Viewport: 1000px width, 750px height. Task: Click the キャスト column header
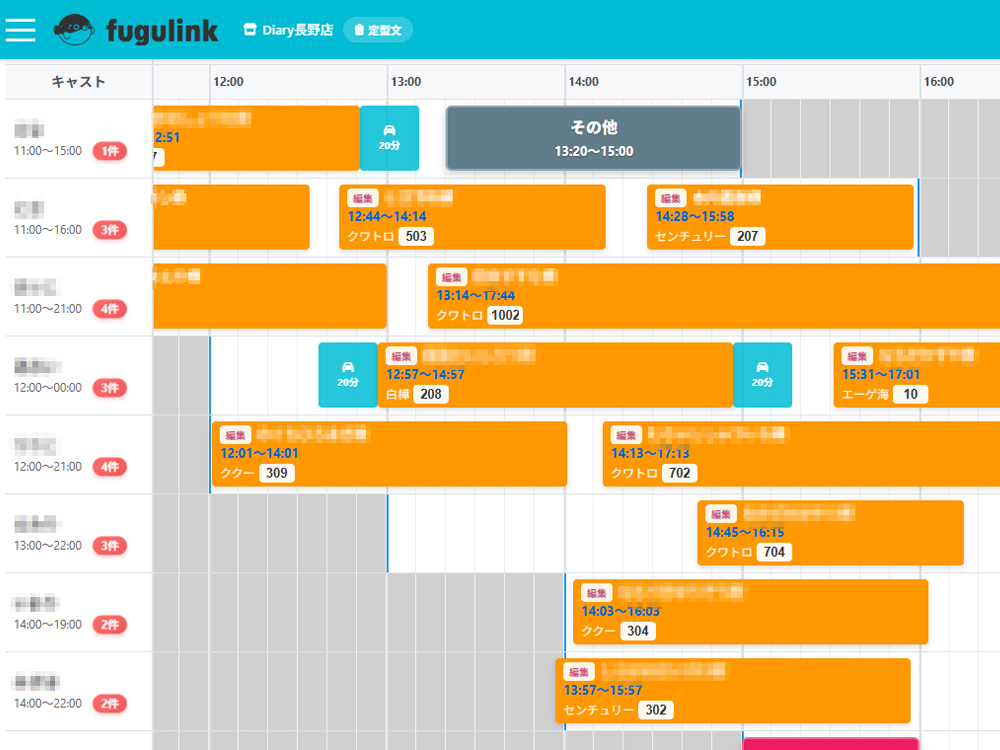click(78, 82)
